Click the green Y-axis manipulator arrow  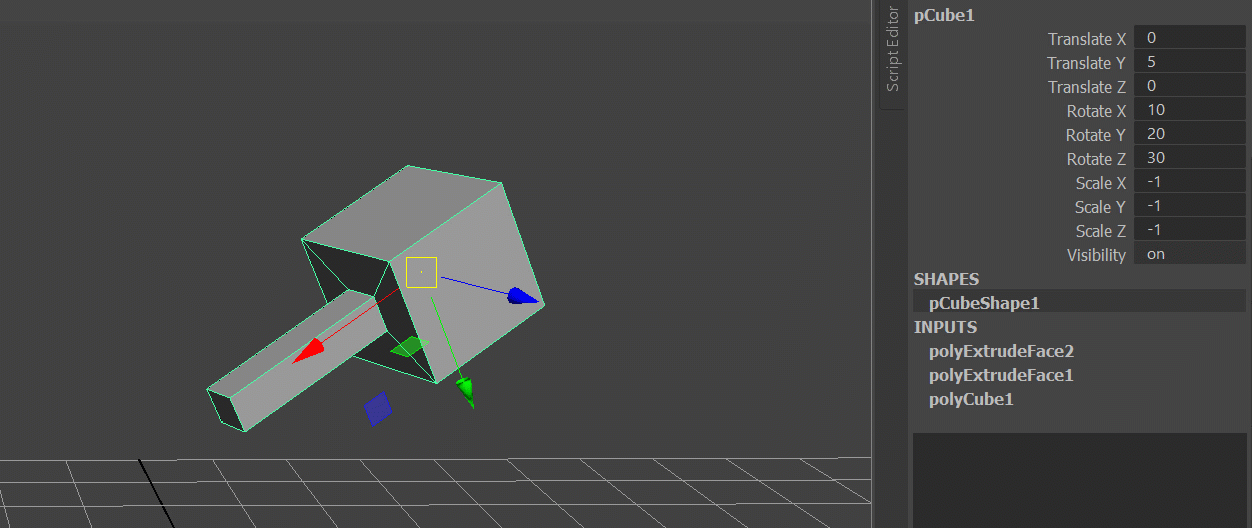(x=465, y=391)
